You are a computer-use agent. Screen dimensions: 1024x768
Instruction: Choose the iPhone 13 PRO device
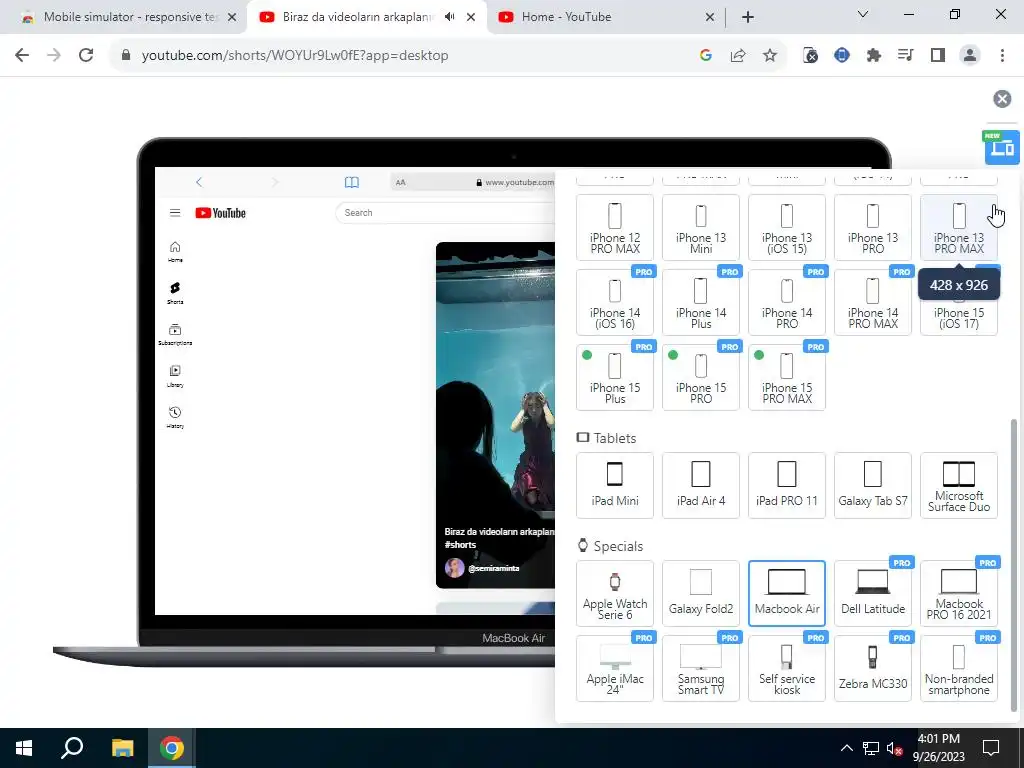point(872,228)
